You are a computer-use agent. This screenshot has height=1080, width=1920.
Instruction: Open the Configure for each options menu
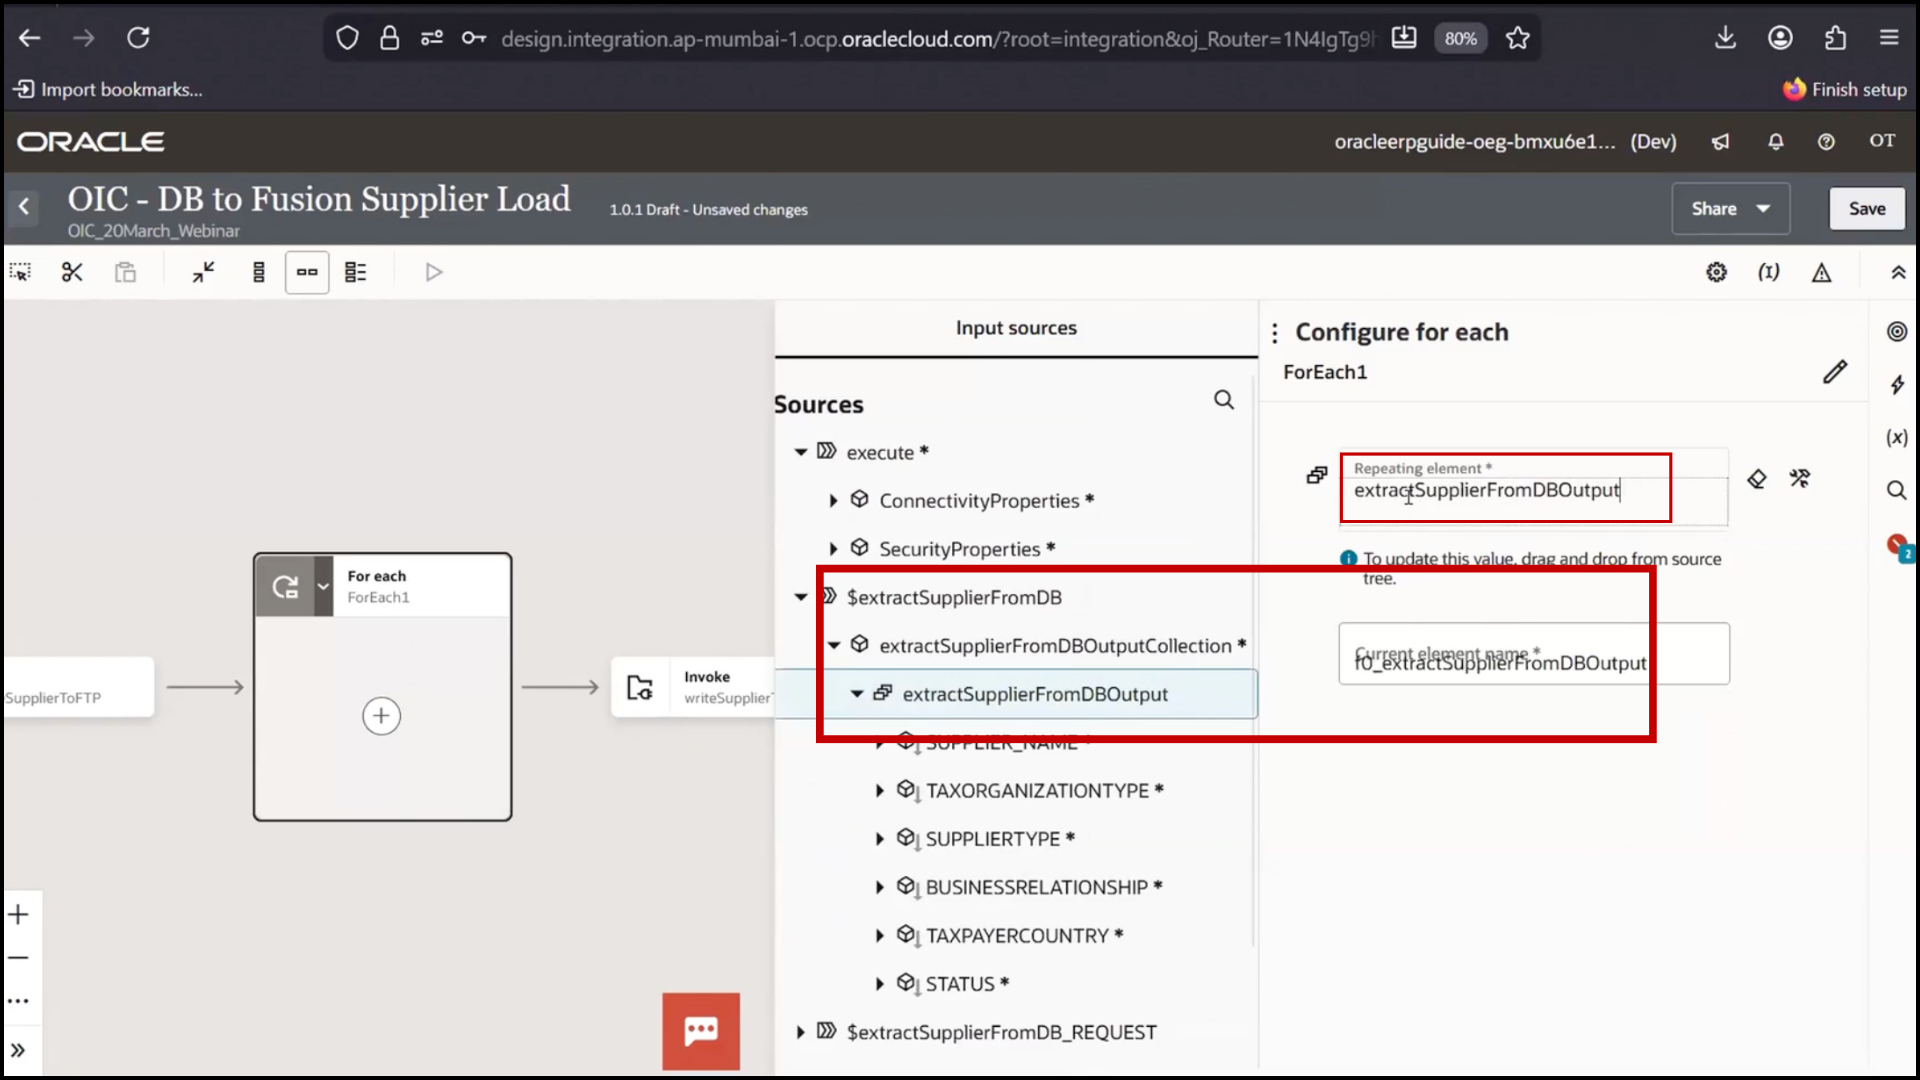(x=1275, y=333)
